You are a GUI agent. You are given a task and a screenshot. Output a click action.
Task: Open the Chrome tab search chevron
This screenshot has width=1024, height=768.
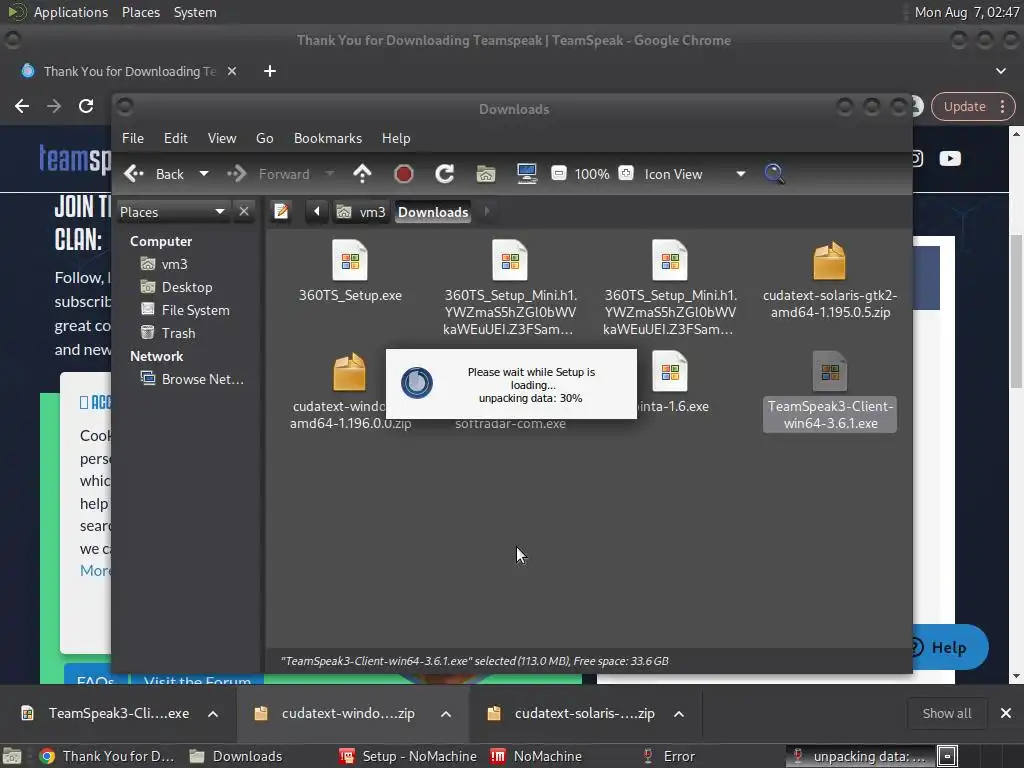coord(1000,71)
